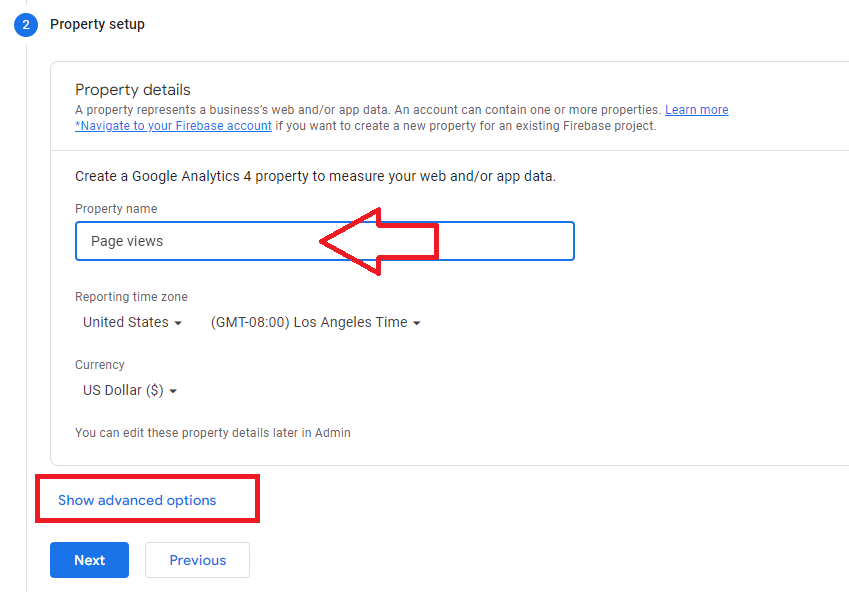Screen dimensions: 849x592
Task: Expand Show advanced options
Action: click(137, 500)
